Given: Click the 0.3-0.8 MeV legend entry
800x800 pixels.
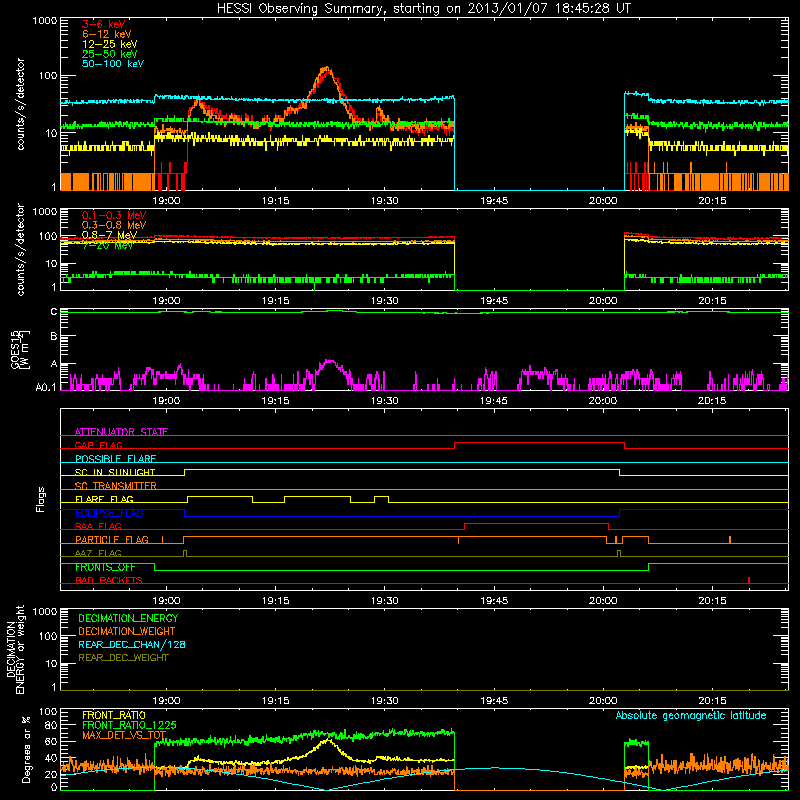Looking at the screenshot, I should pos(114,225).
